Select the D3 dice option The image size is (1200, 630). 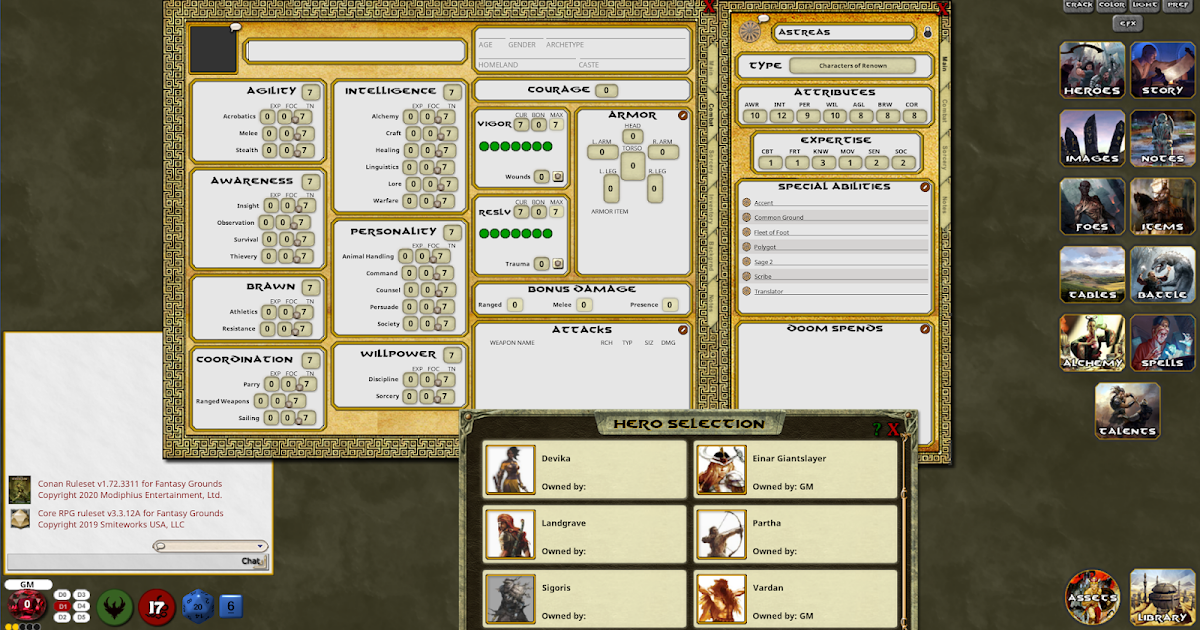(82, 595)
